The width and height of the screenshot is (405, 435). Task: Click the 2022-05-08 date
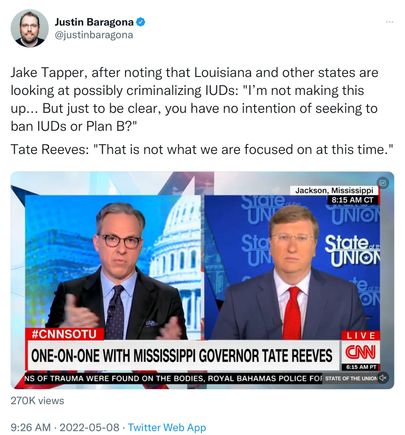(x=90, y=427)
